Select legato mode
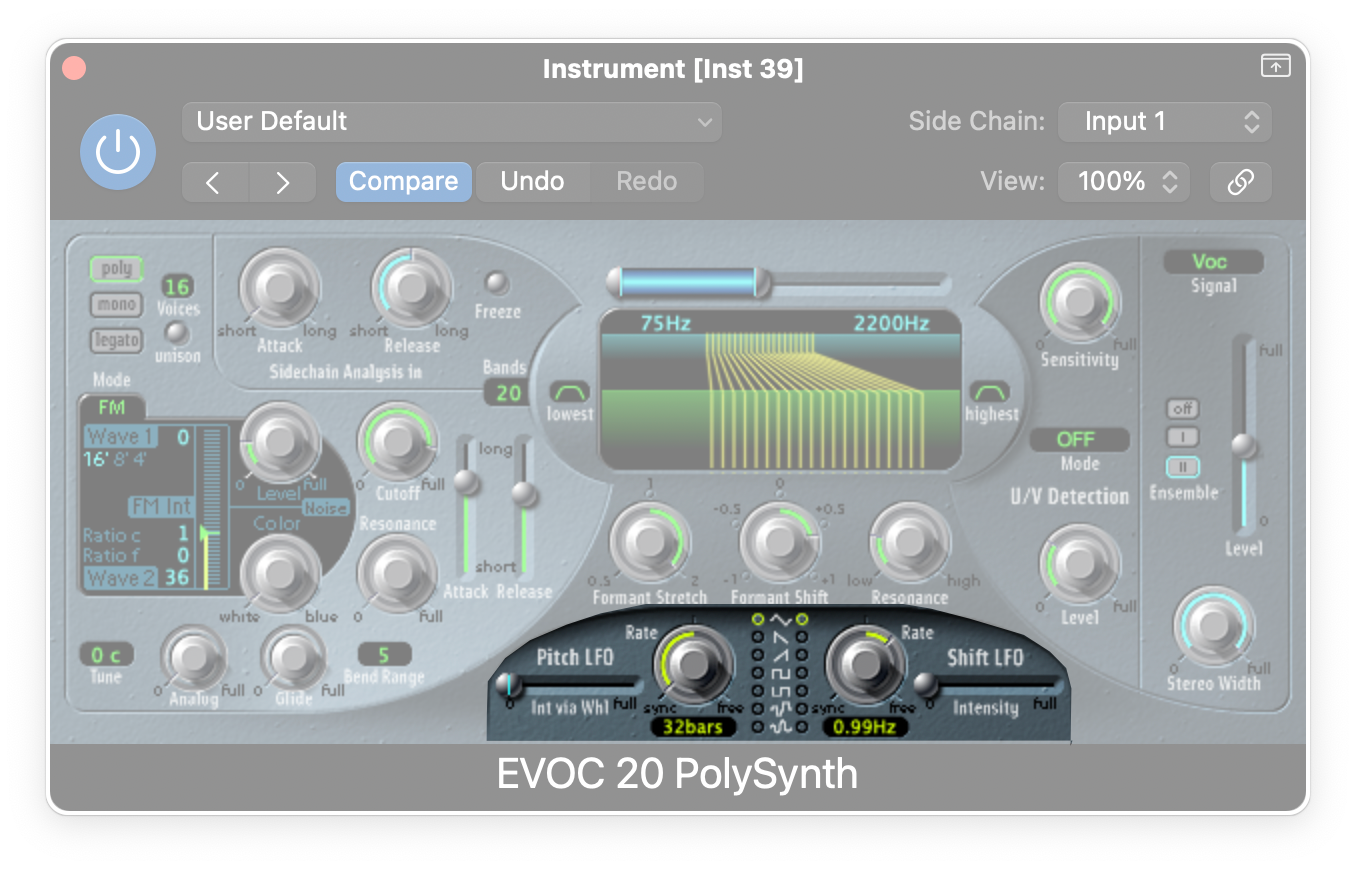The width and height of the screenshot is (1356, 870). tap(116, 340)
